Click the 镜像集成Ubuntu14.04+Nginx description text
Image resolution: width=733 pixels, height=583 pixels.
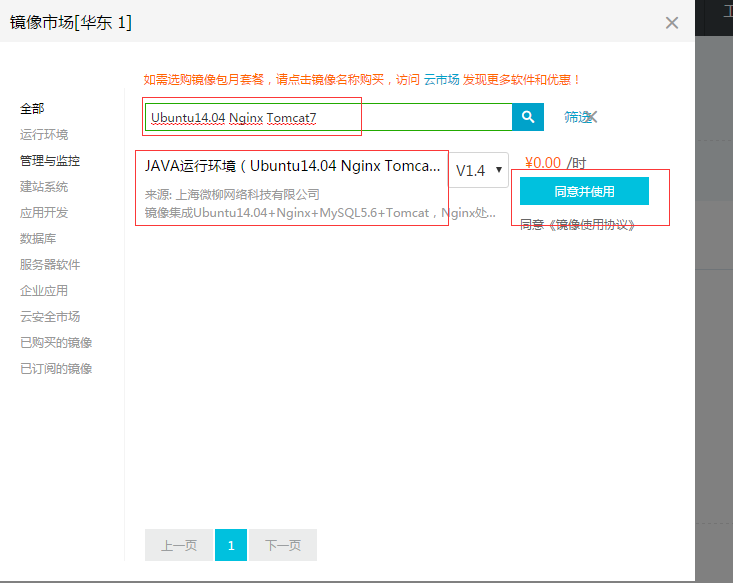[x=320, y=213]
